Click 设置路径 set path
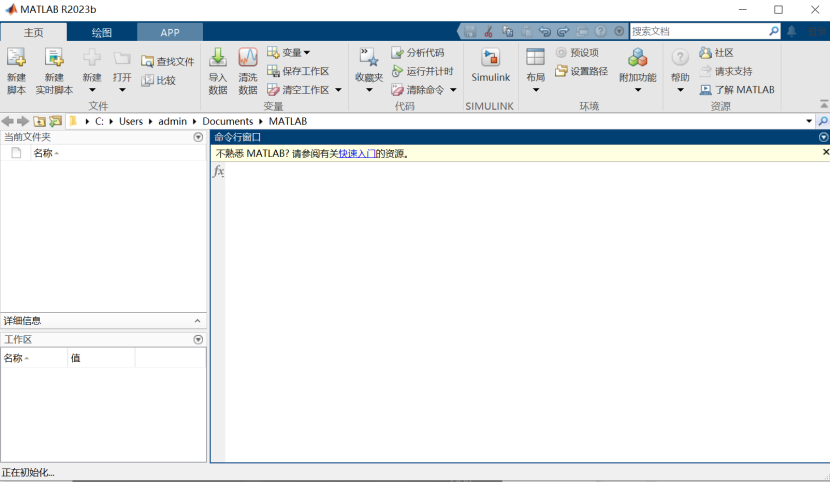The width and height of the screenshot is (831, 483). 581,71
